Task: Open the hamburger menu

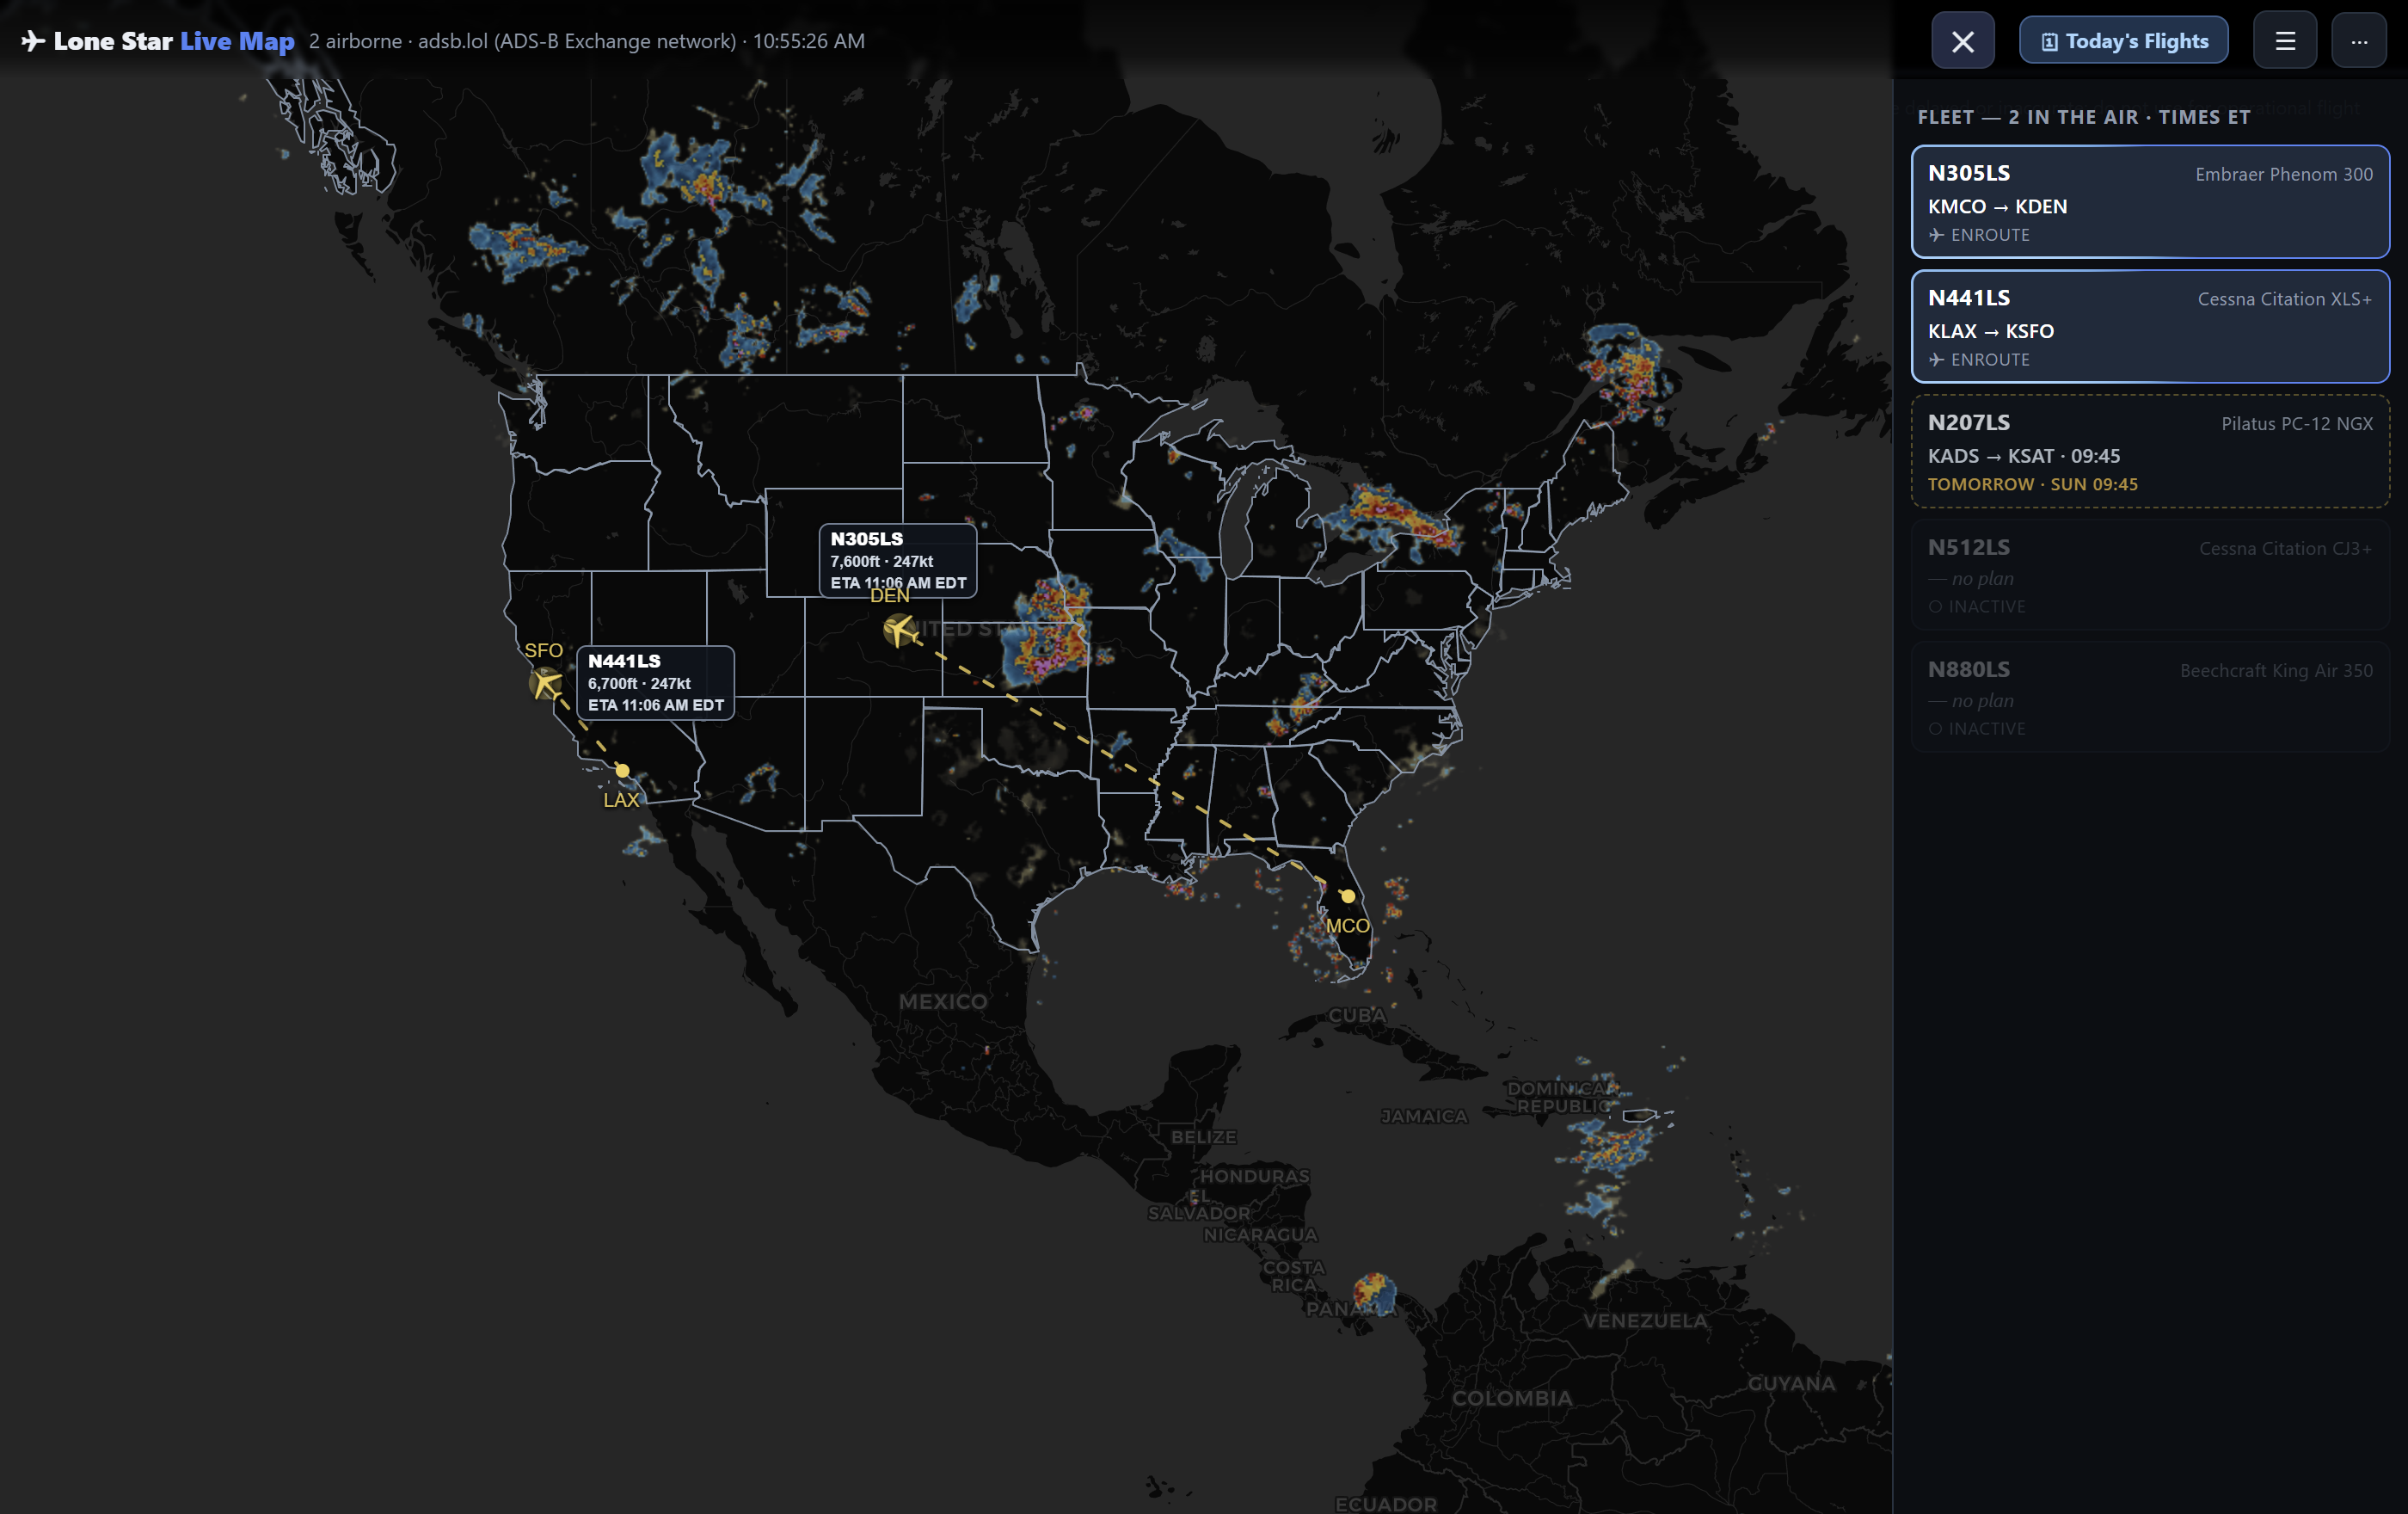Action: pos(2284,41)
